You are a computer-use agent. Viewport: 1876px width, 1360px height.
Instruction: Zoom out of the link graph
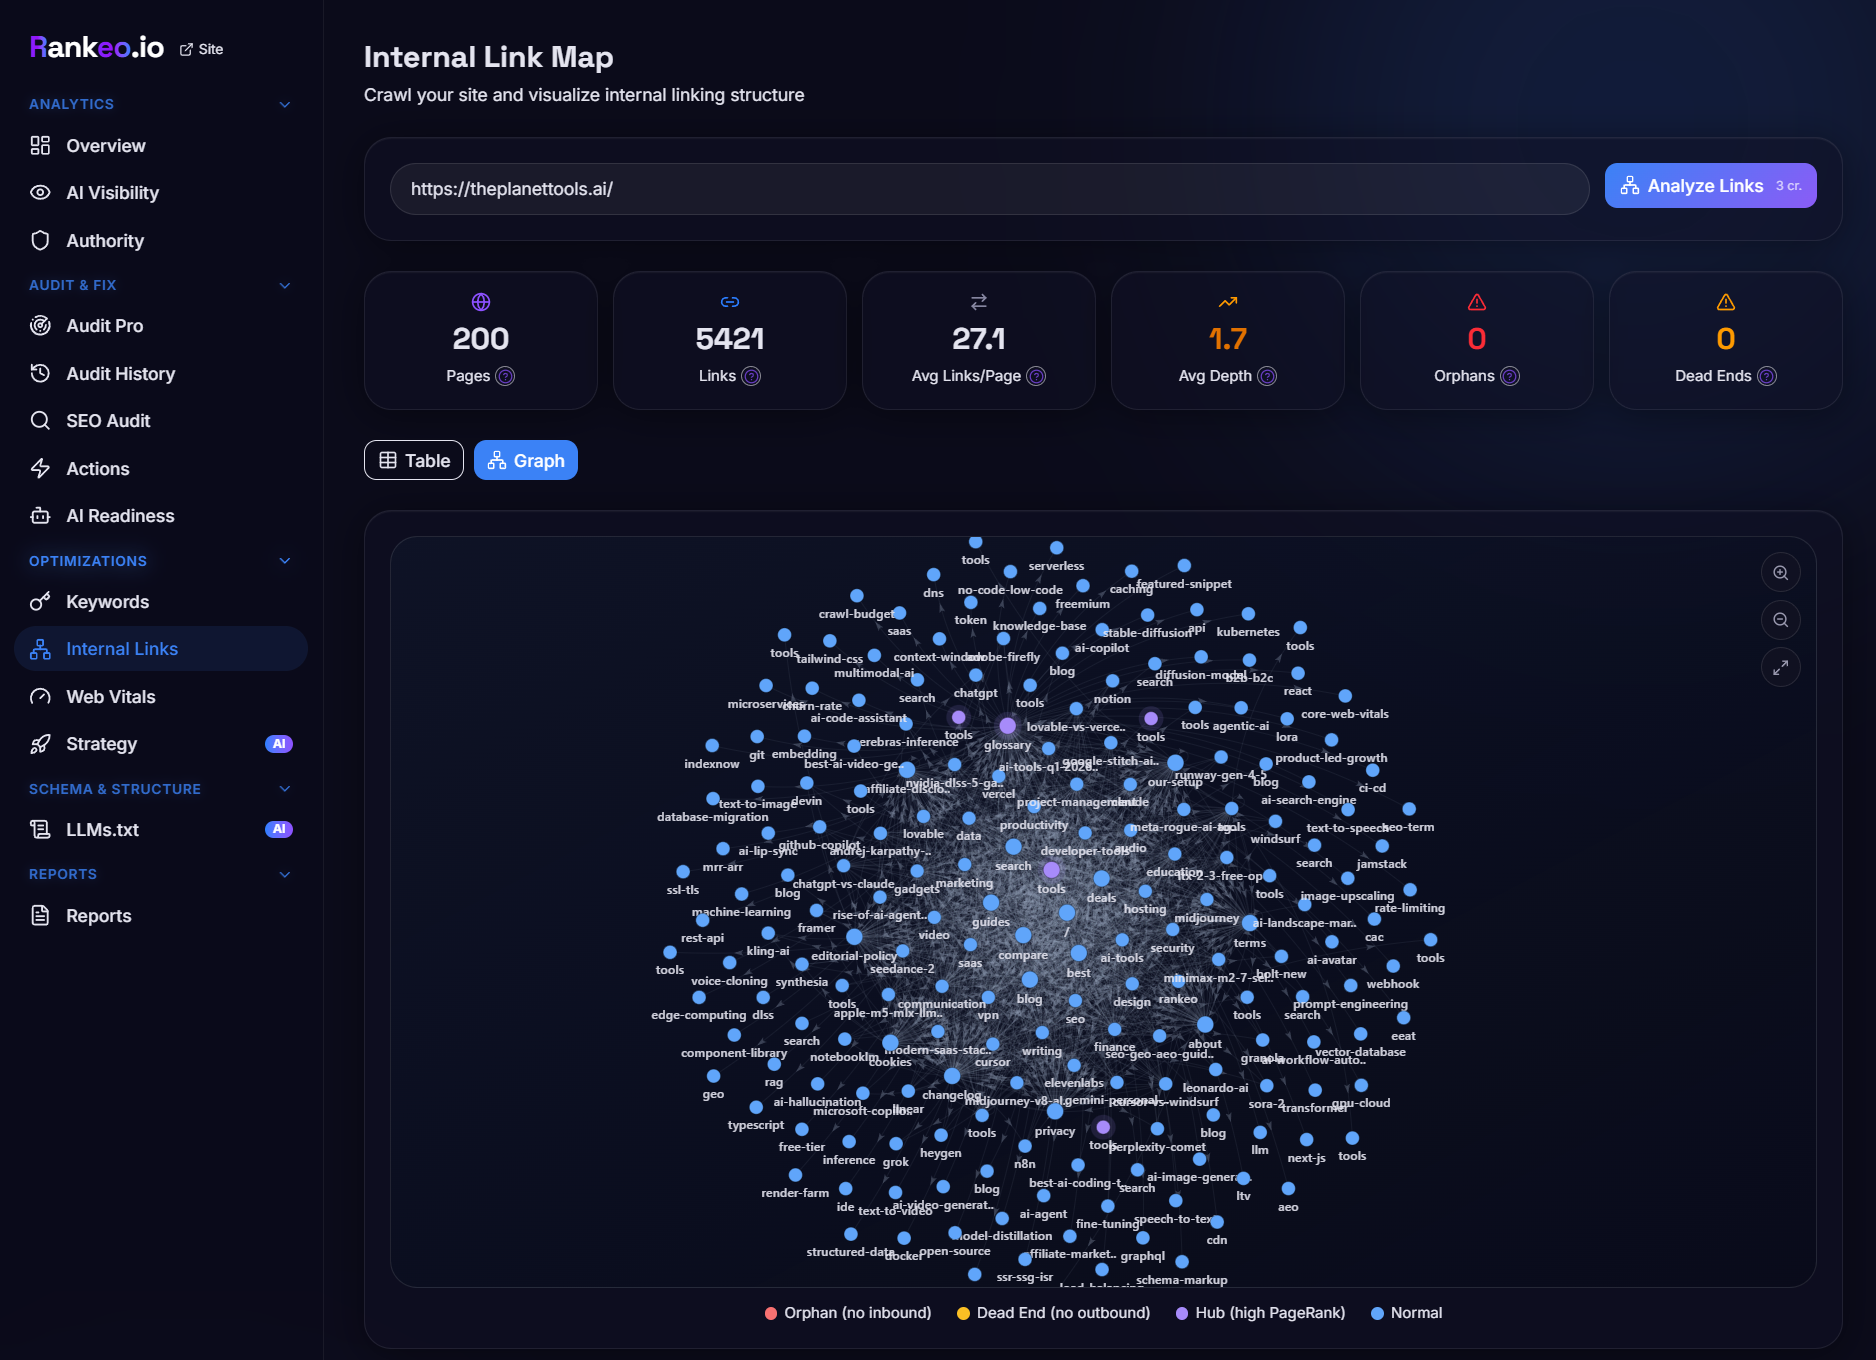click(1780, 619)
